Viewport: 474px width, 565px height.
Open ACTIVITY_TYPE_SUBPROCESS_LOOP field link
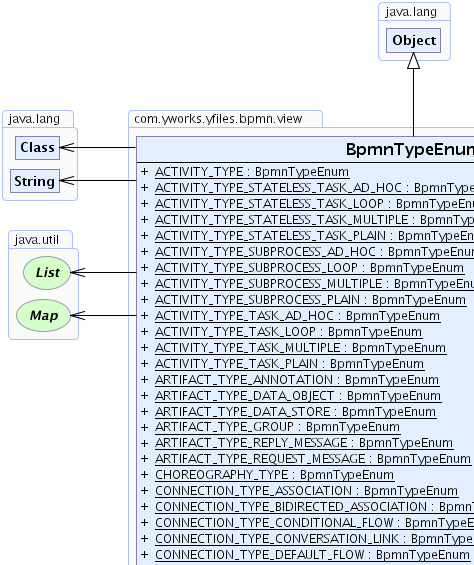309,268
